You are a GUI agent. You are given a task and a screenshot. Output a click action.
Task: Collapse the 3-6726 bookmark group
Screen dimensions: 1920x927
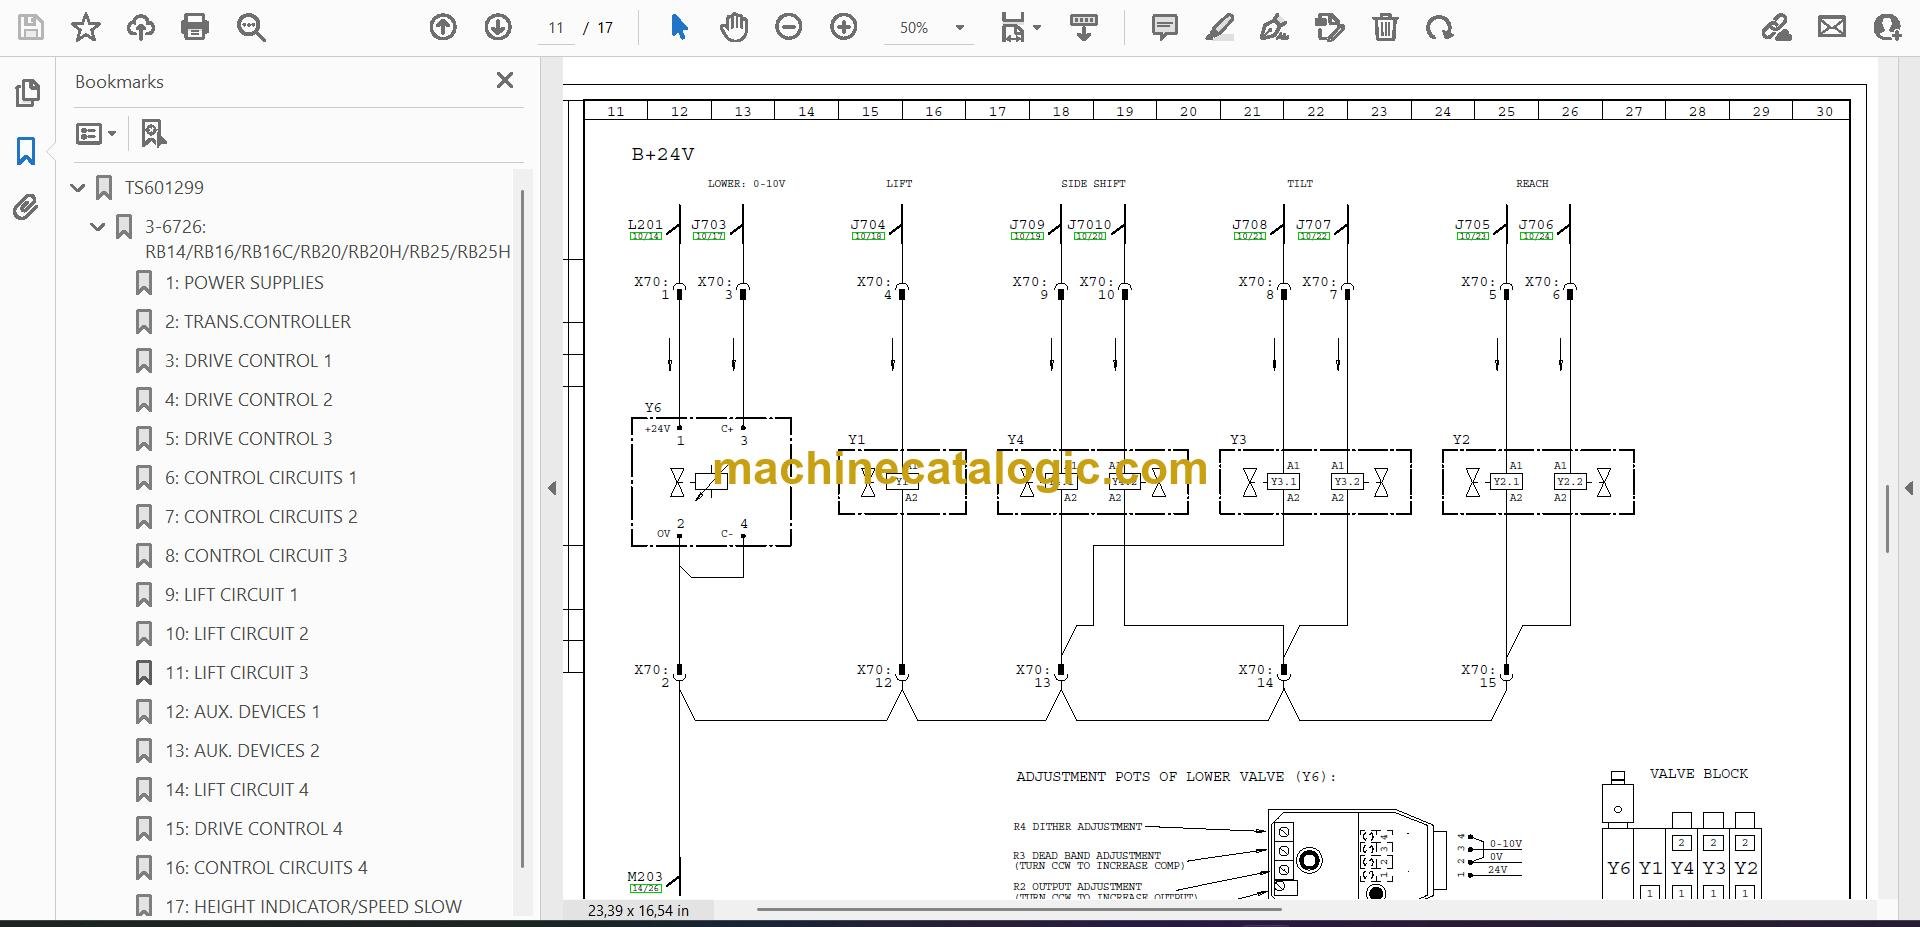tap(98, 226)
